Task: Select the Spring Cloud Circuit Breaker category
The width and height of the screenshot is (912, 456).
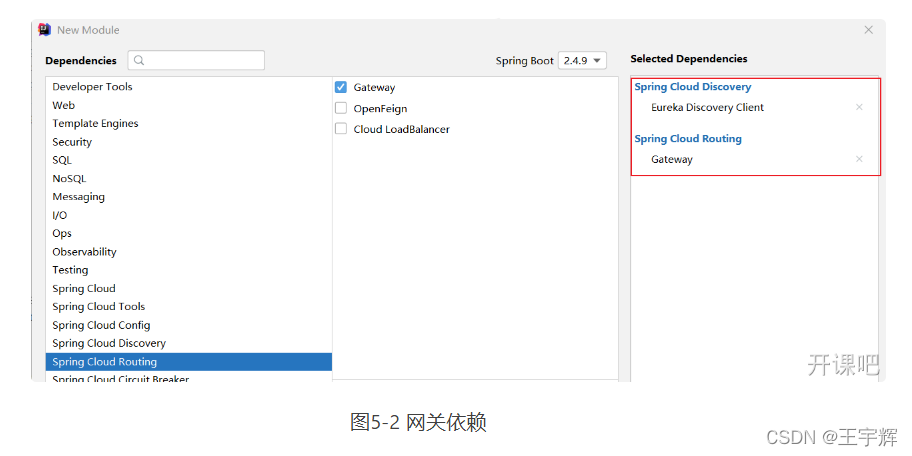Action: click(x=189, y=378)
